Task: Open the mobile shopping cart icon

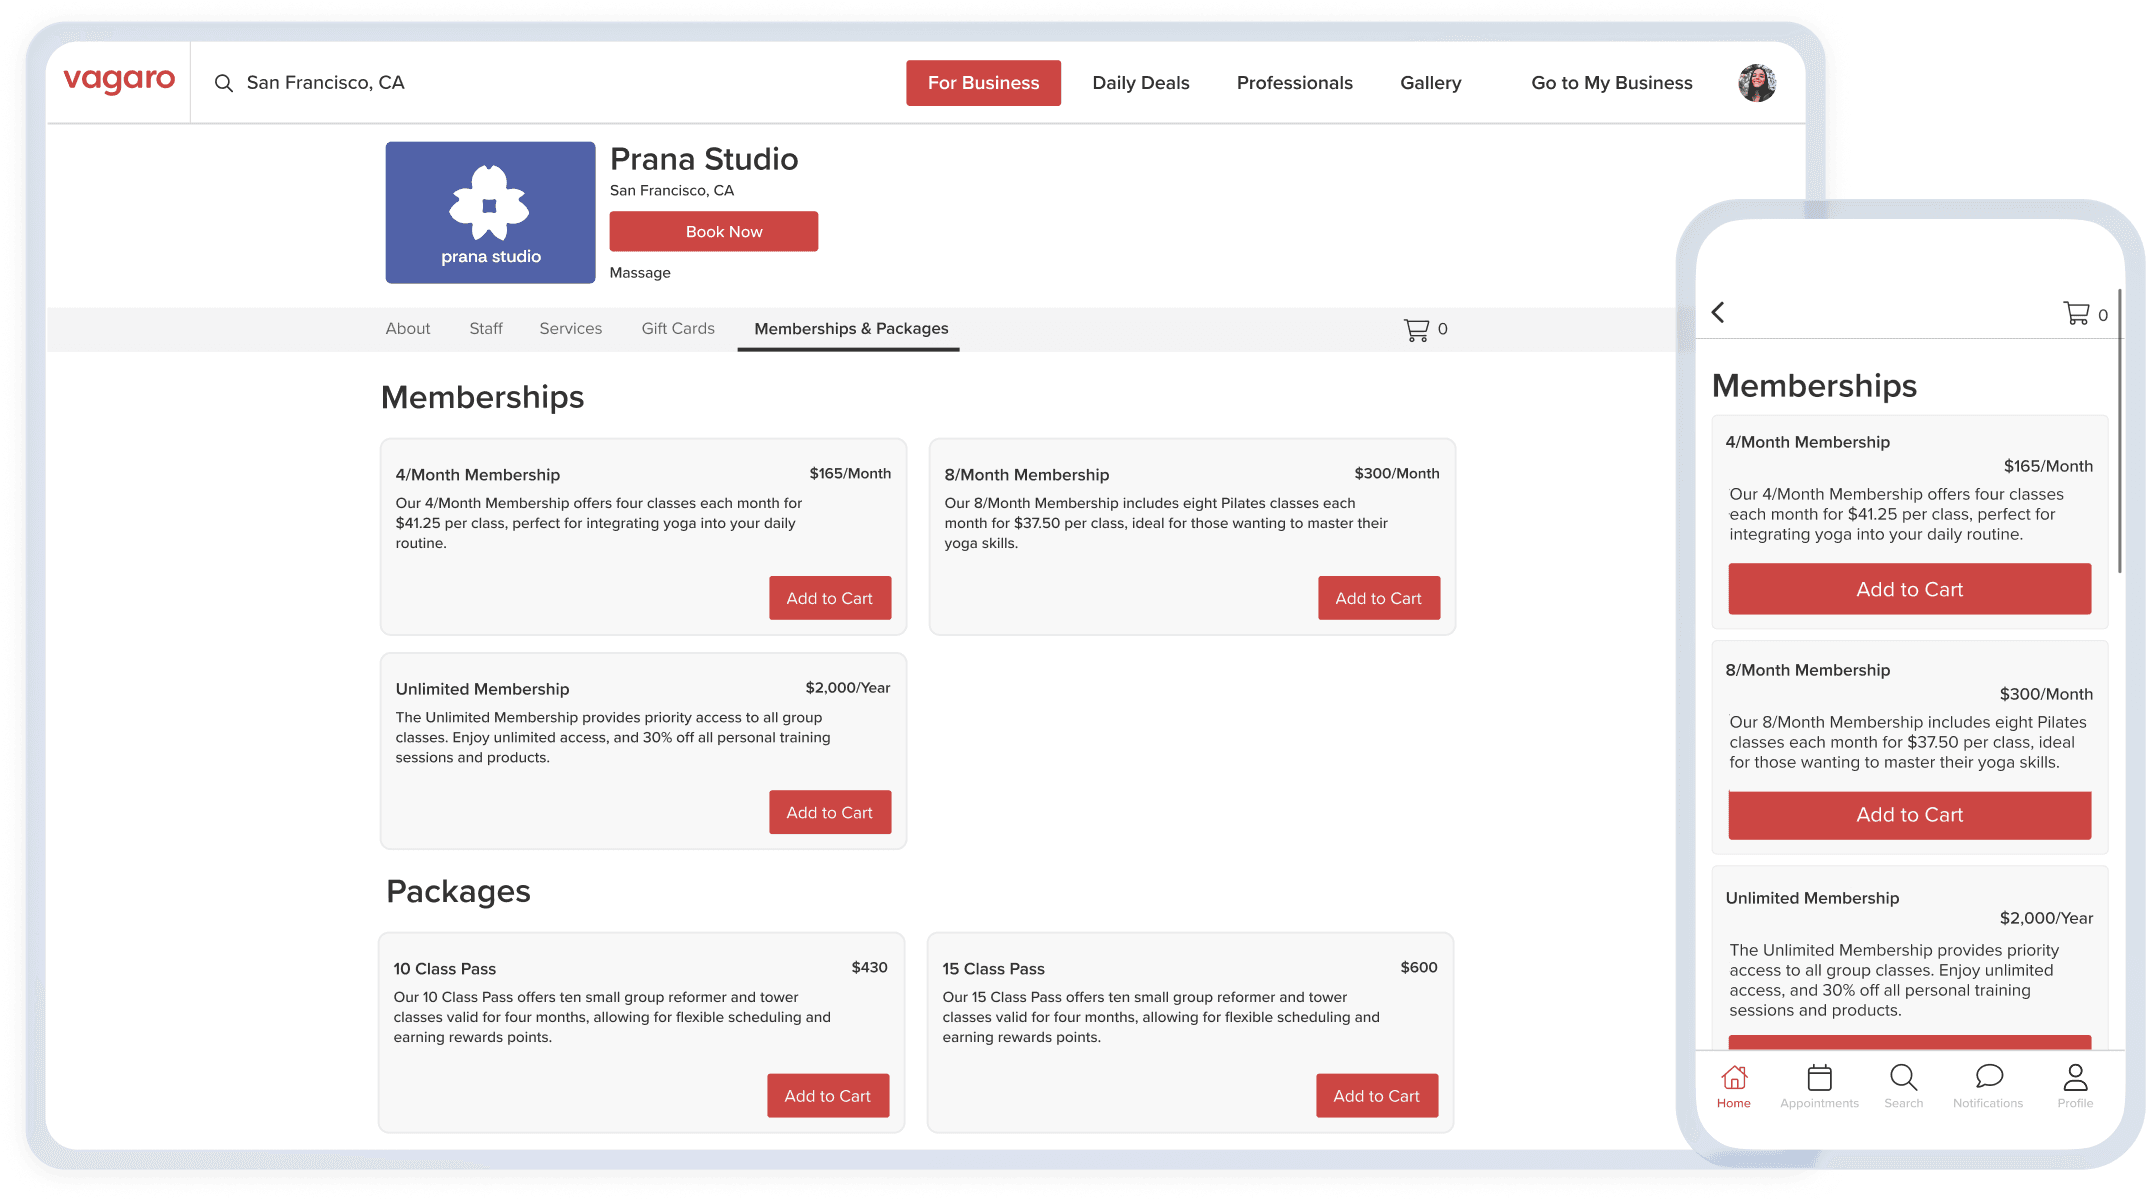Action: coord(2076,314)
